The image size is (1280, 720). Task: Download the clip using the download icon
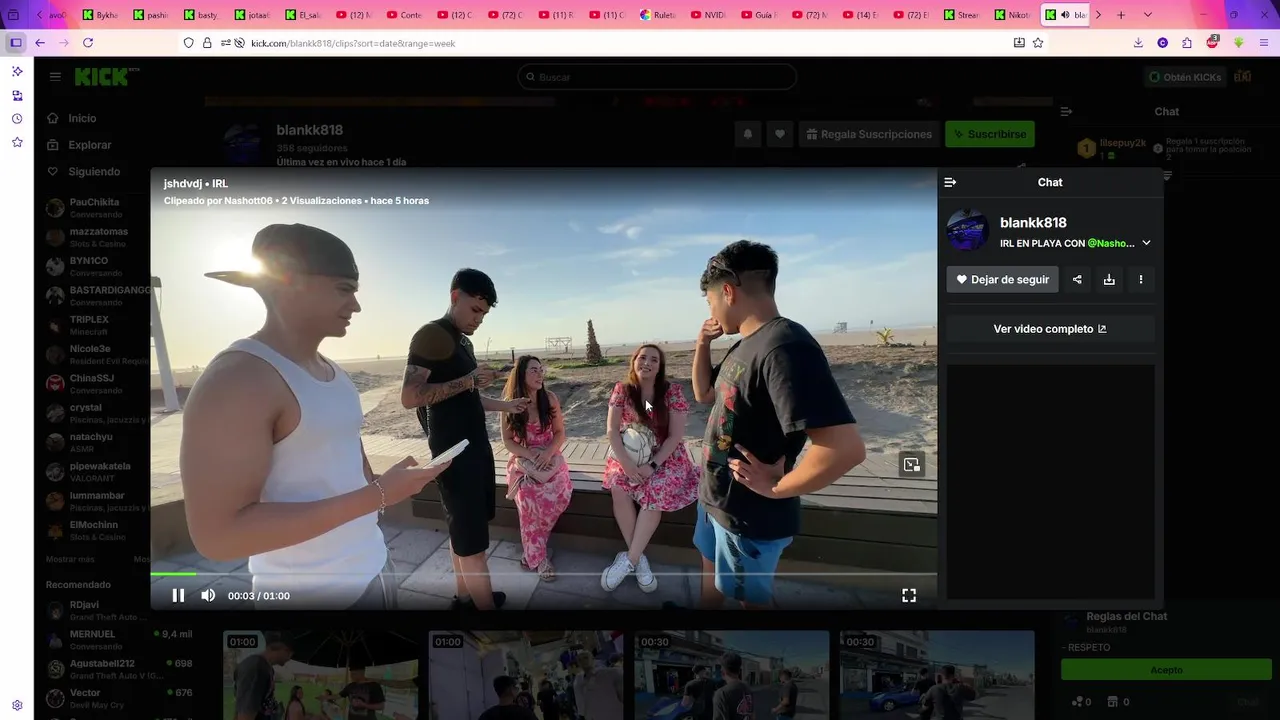pos(1109,280)
